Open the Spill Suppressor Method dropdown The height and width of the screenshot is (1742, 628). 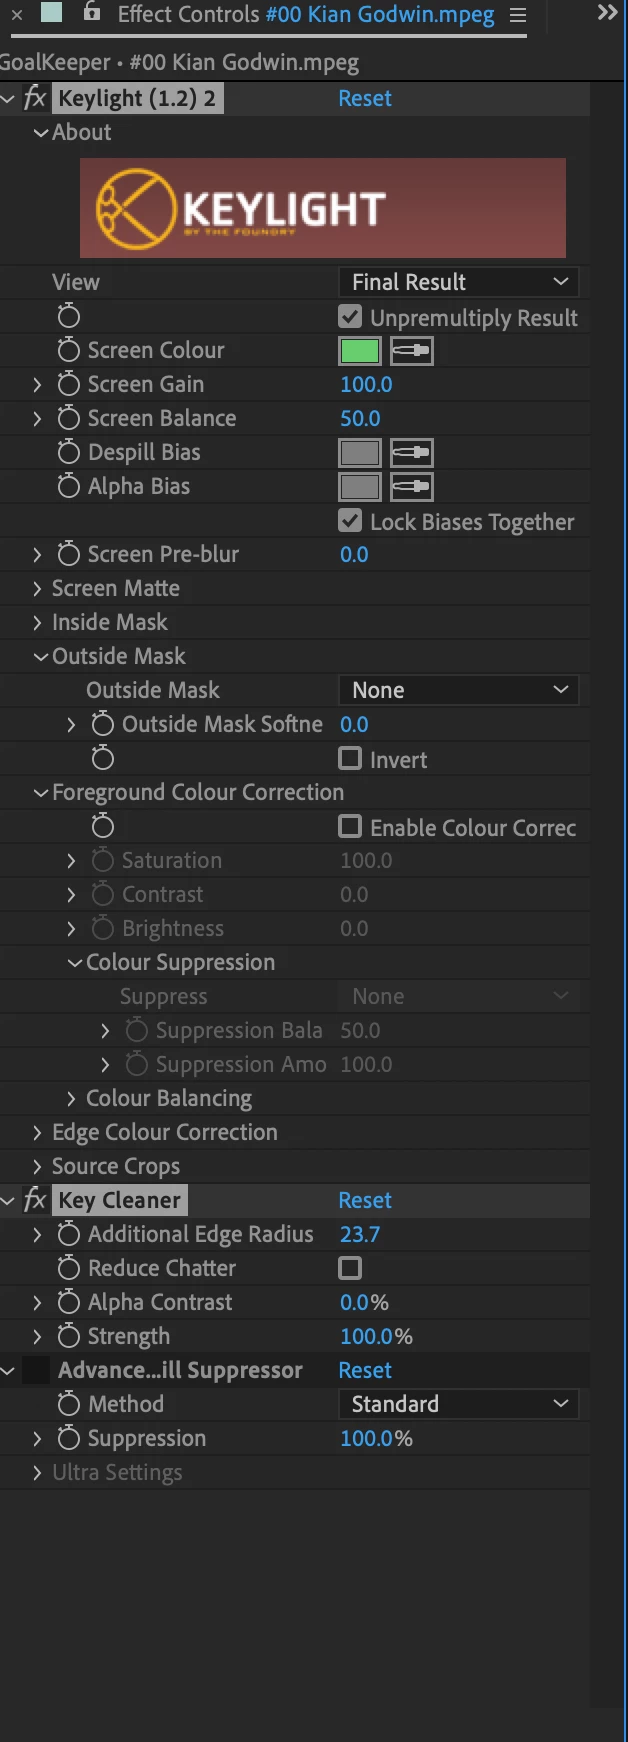click(459, 1404)
